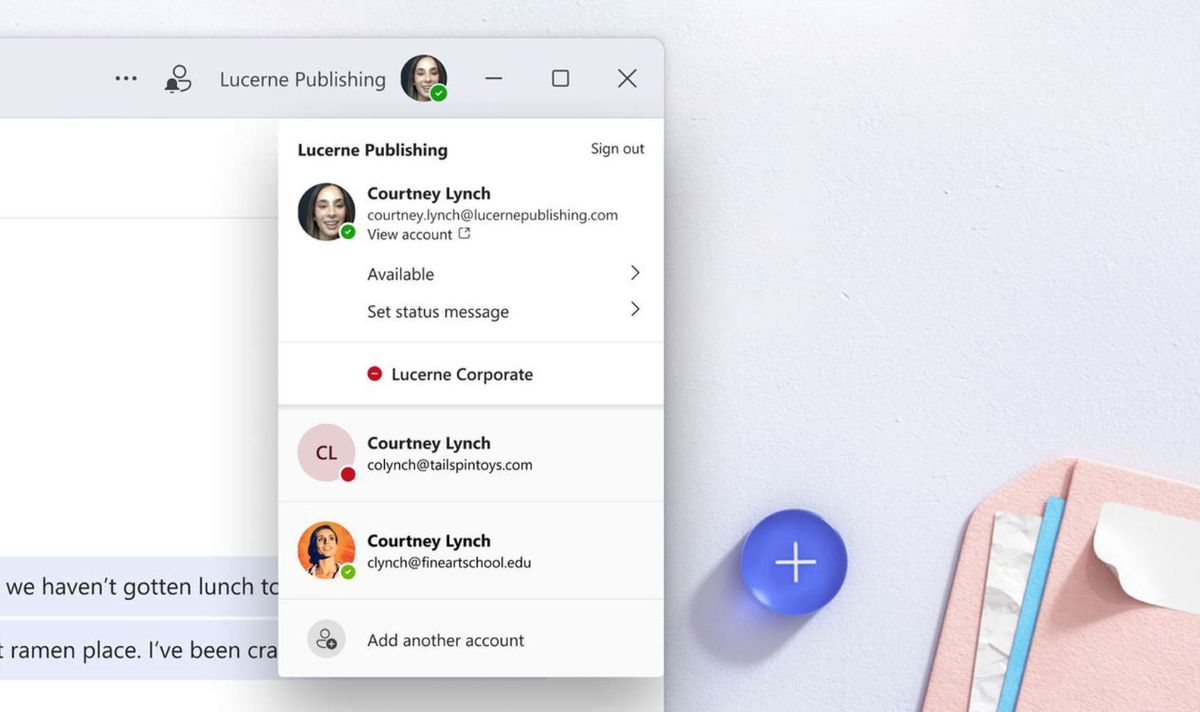Click the green availability badge on title bar avatar

tap(437, 92)
